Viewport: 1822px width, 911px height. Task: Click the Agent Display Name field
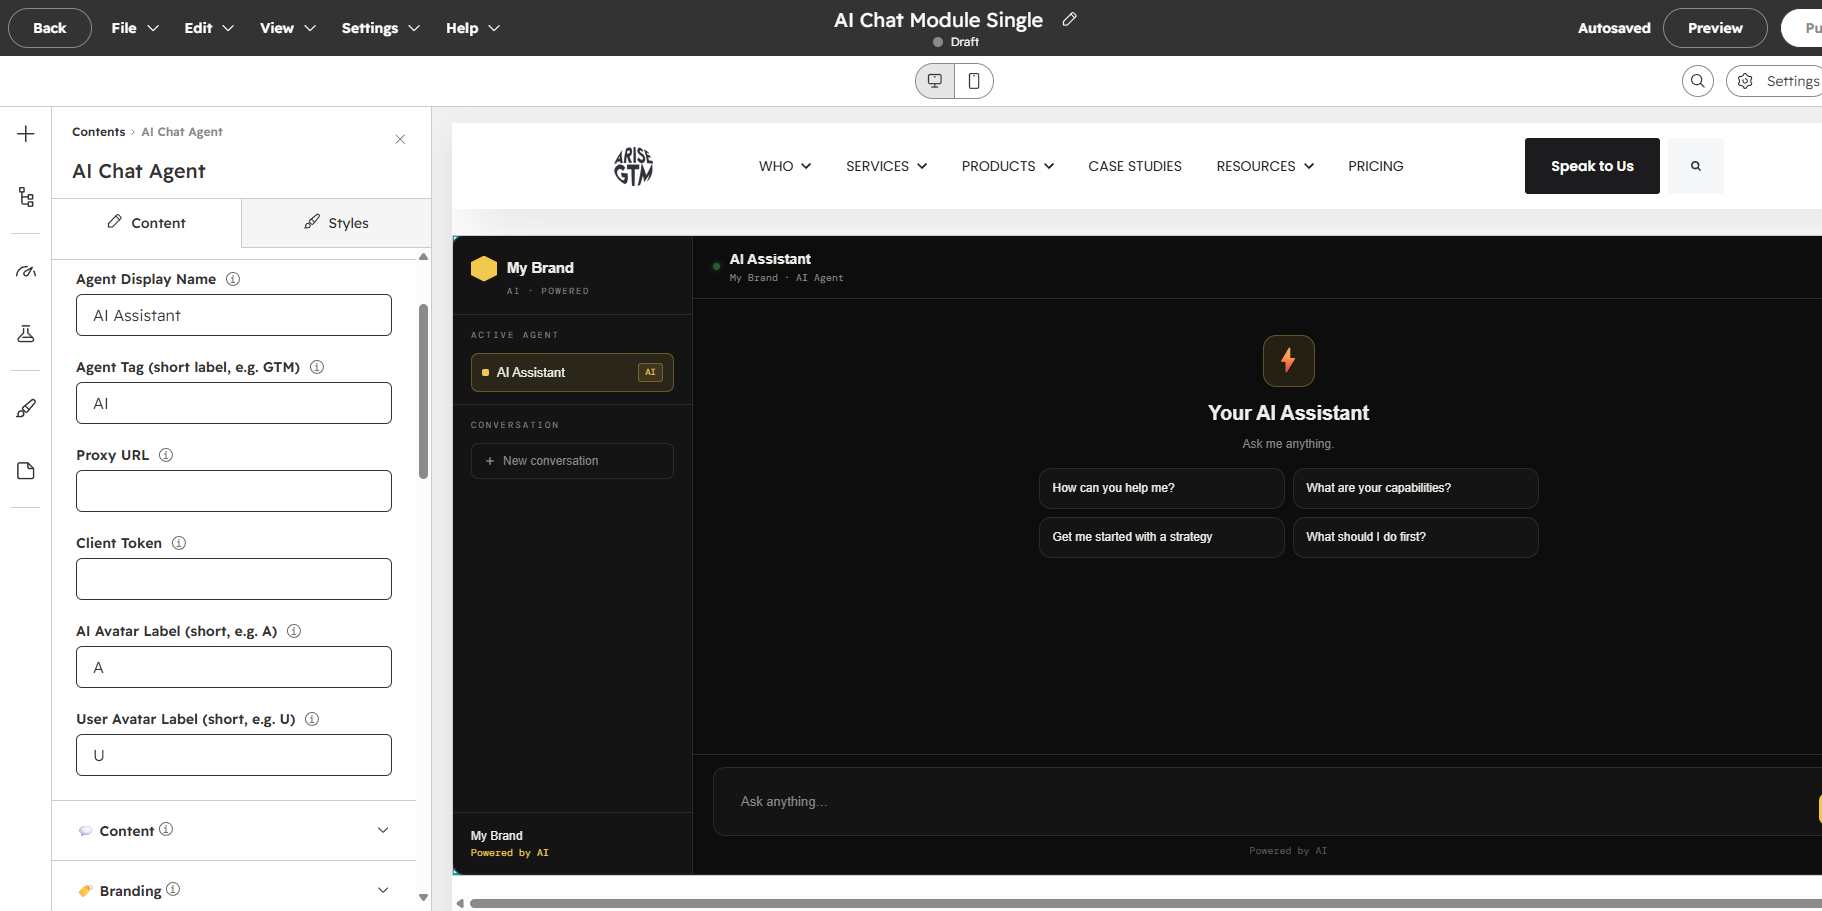point(234,315)
